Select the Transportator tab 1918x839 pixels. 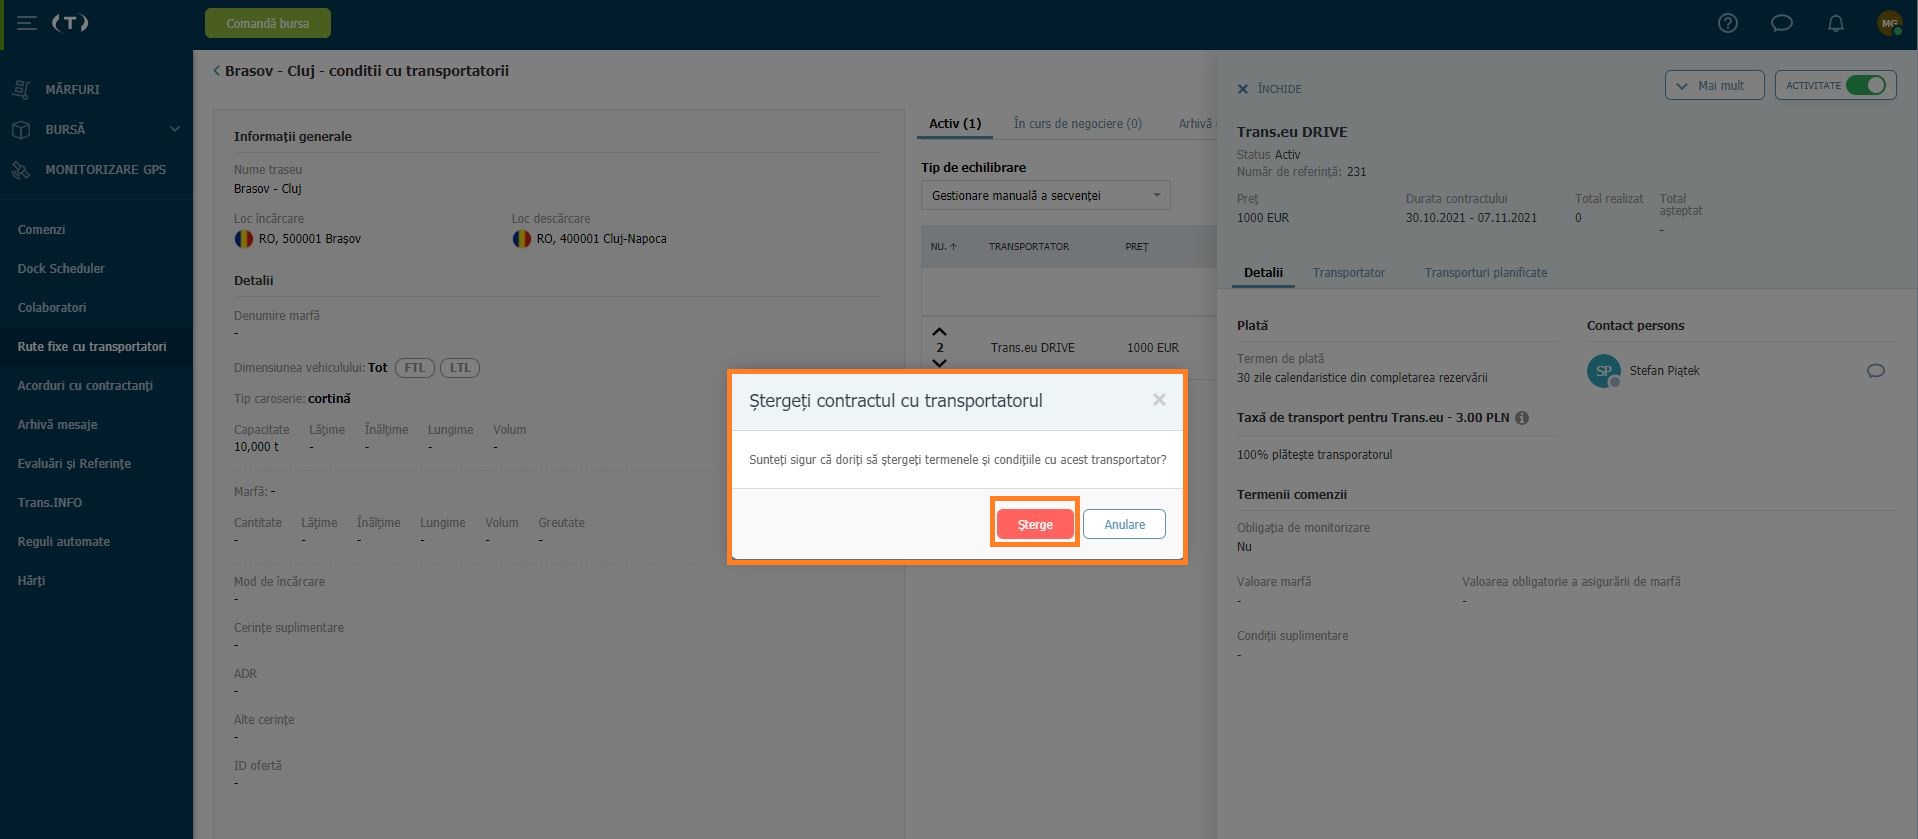click(x=1349, y=272)
